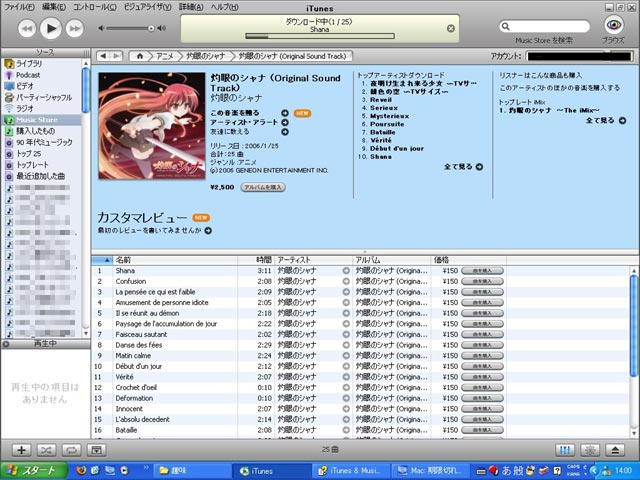This screenshot has height=480, width=640.
Task: Select Podcast in source list
Action: [28, 75]
